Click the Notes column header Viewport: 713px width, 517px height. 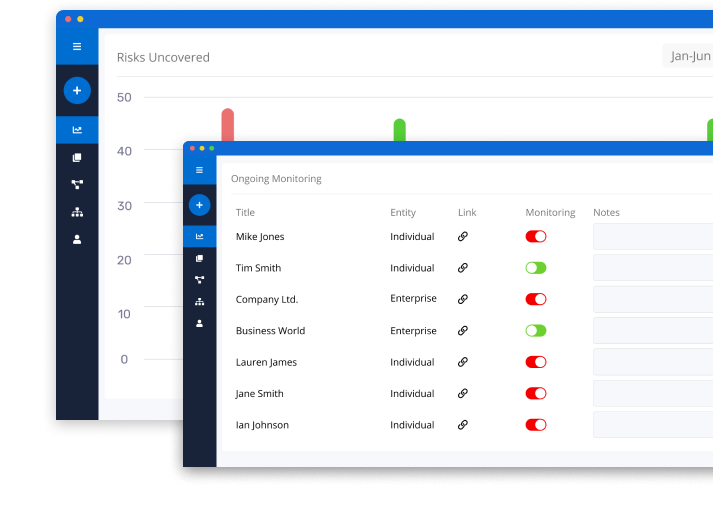[x=606, y=212]
